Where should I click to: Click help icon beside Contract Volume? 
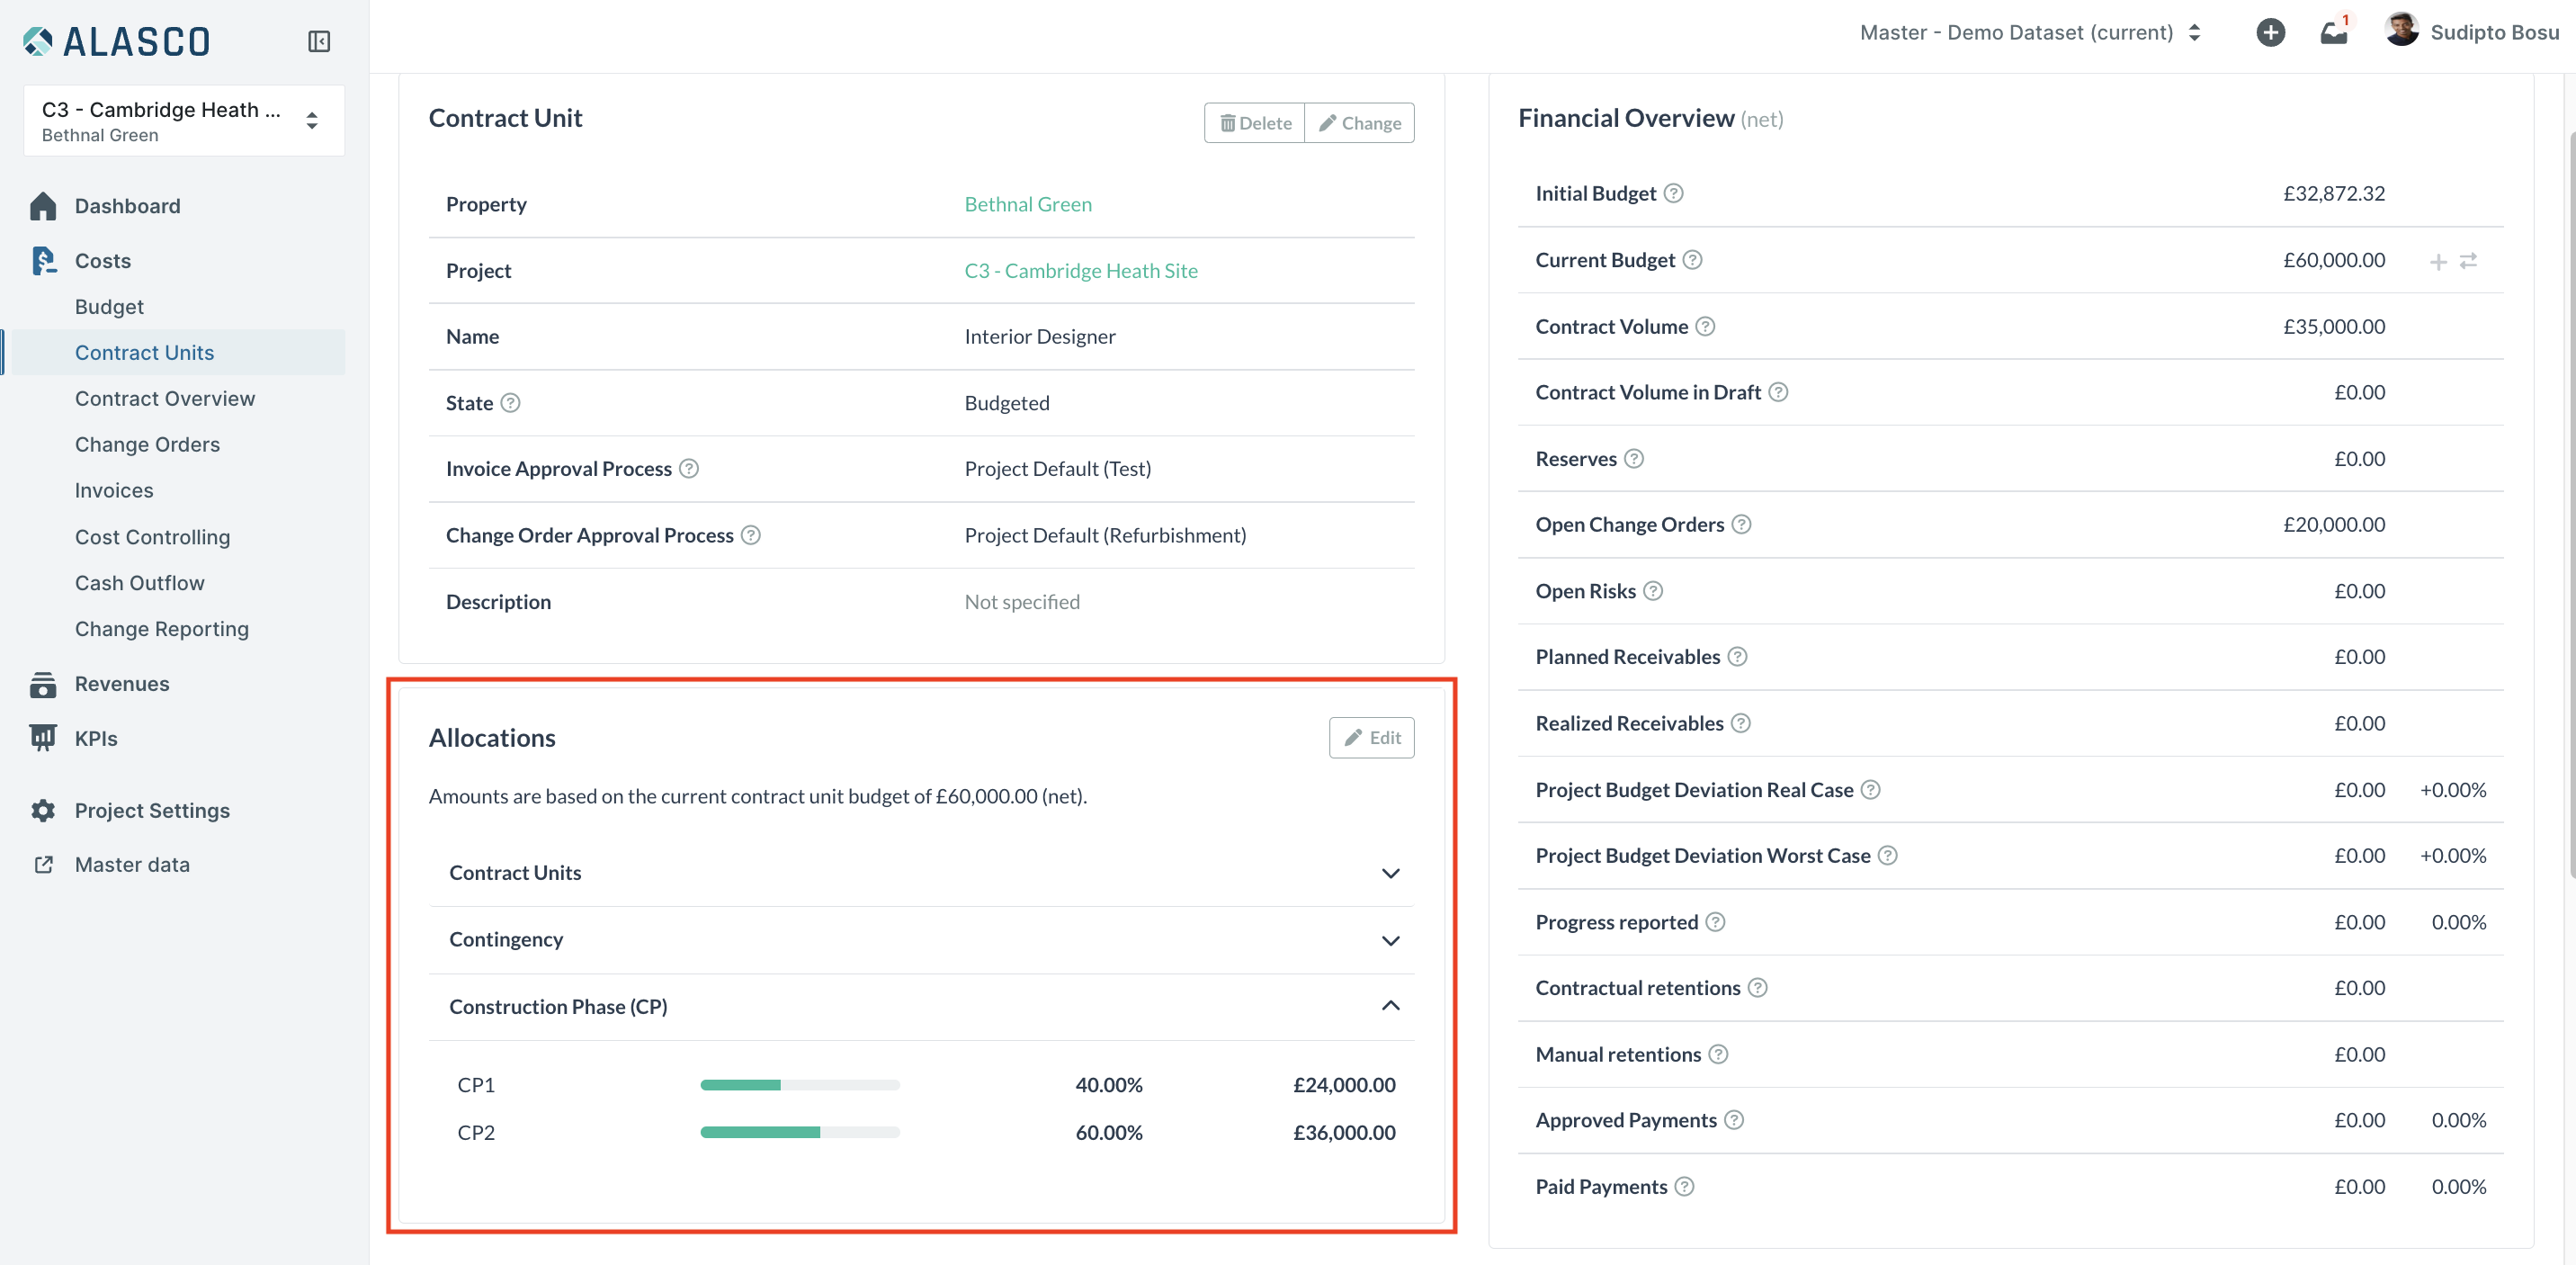(1705, 327)
